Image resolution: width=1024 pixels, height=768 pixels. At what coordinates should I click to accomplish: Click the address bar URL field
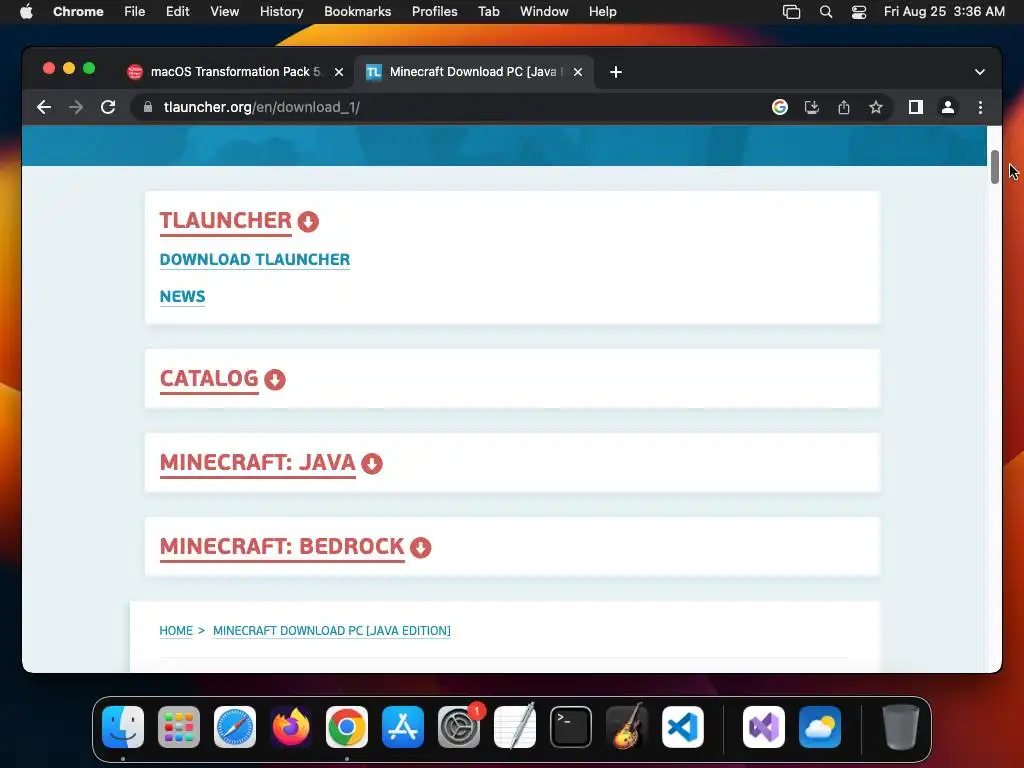click(x=457, y=107)
